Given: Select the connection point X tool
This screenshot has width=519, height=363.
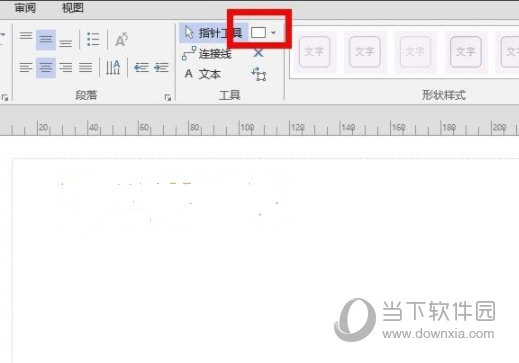Looking at the screenshot, I should tap(258, 53).
